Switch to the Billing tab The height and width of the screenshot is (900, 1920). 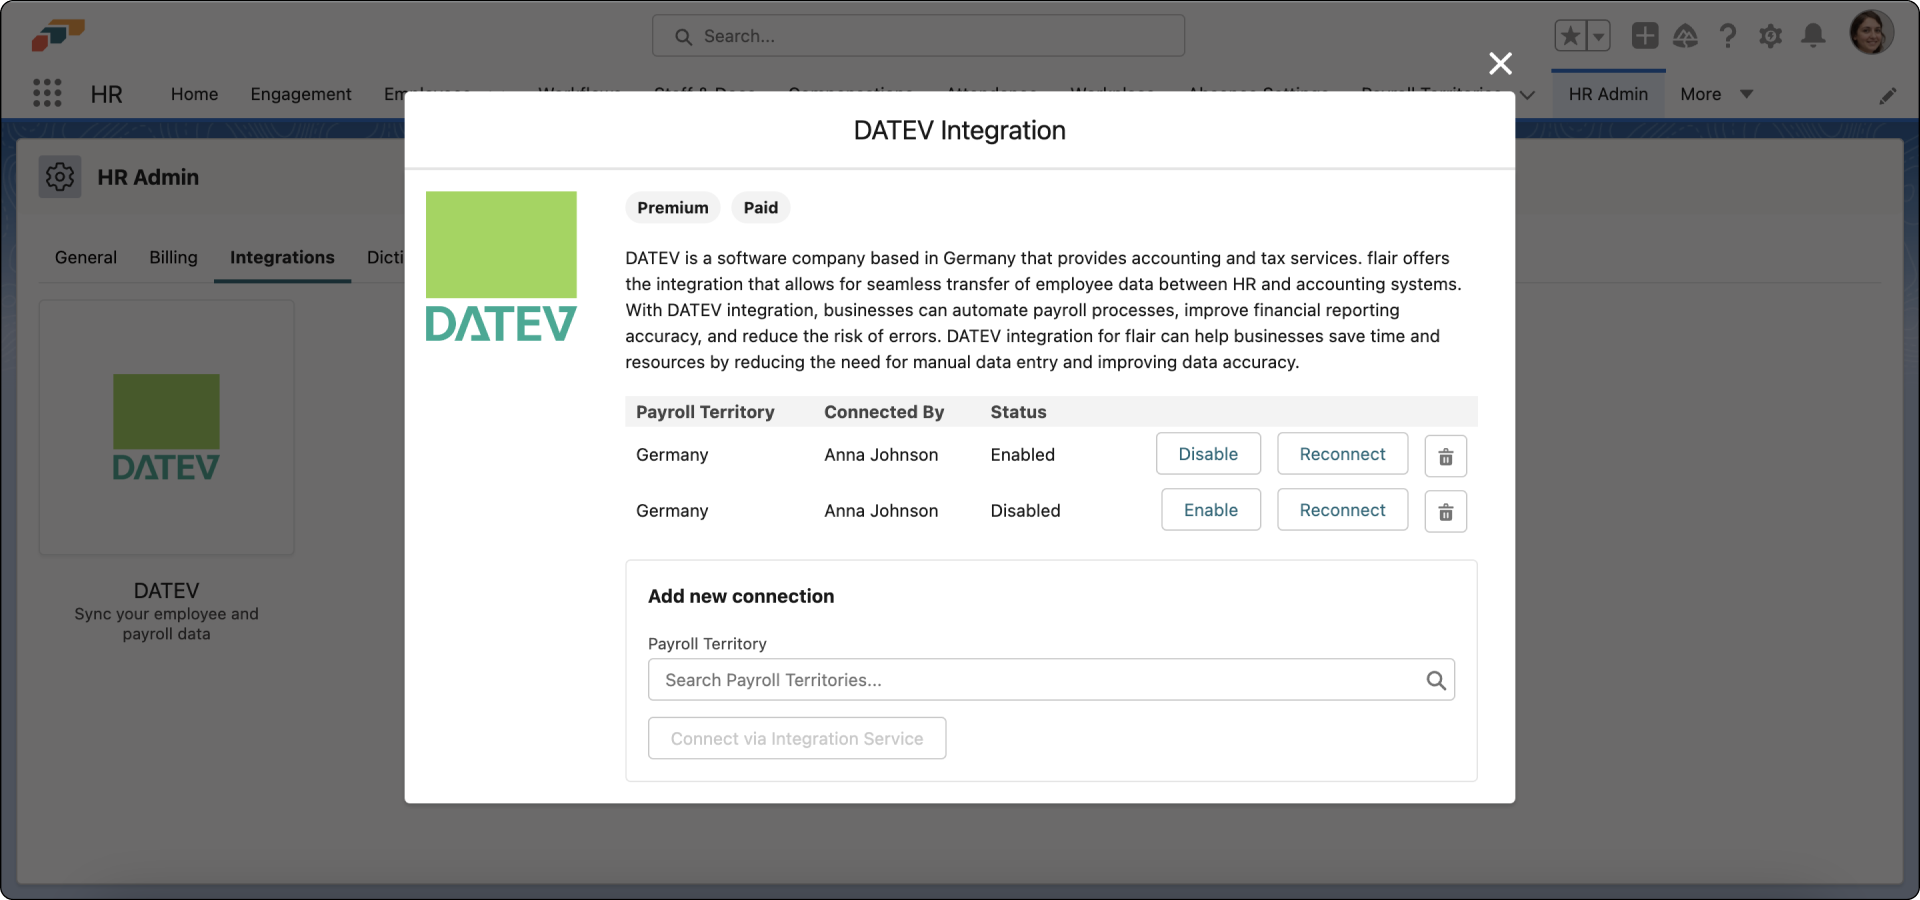[173, 257]
